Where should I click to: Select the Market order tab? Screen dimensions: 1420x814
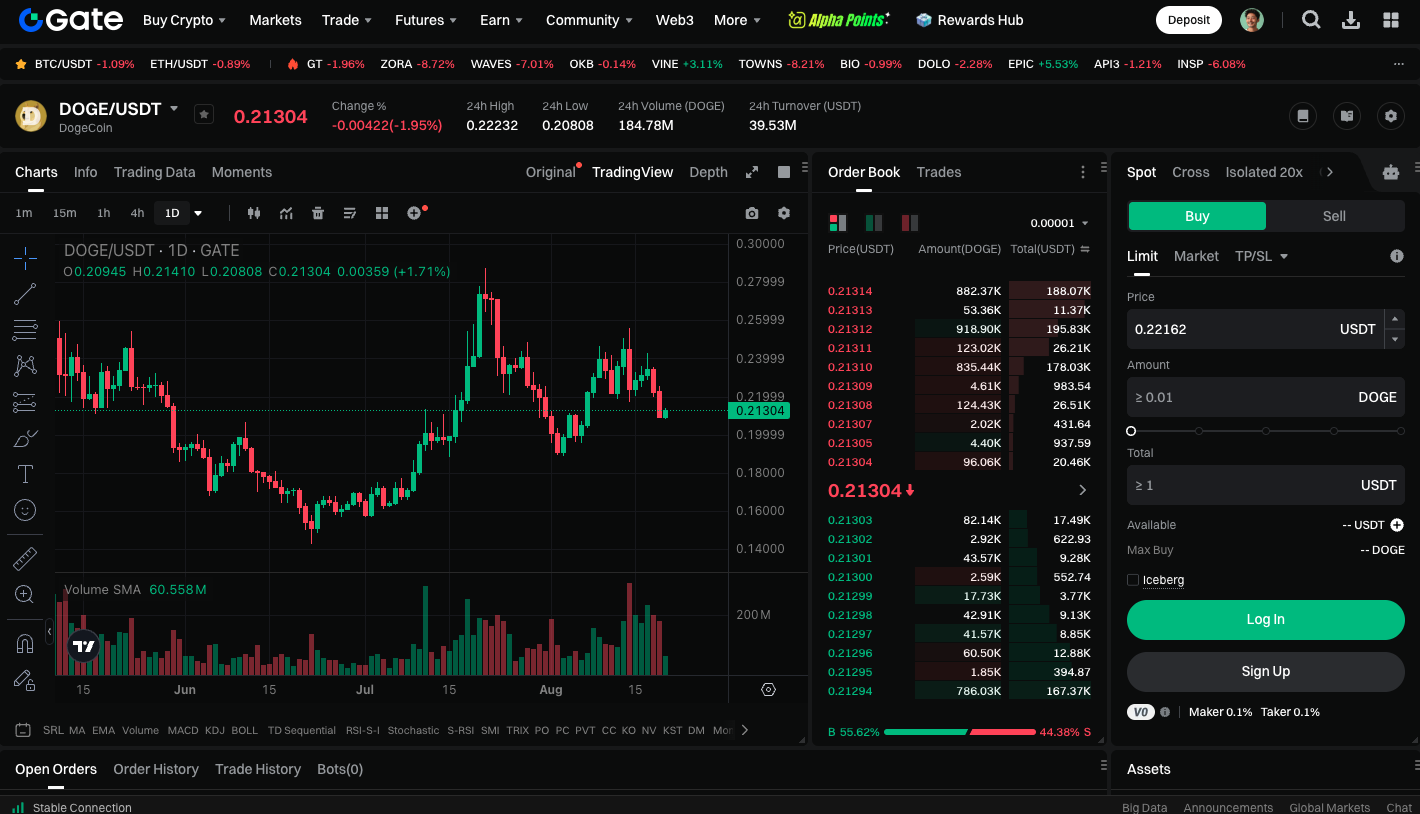(x=1196, y=256)
